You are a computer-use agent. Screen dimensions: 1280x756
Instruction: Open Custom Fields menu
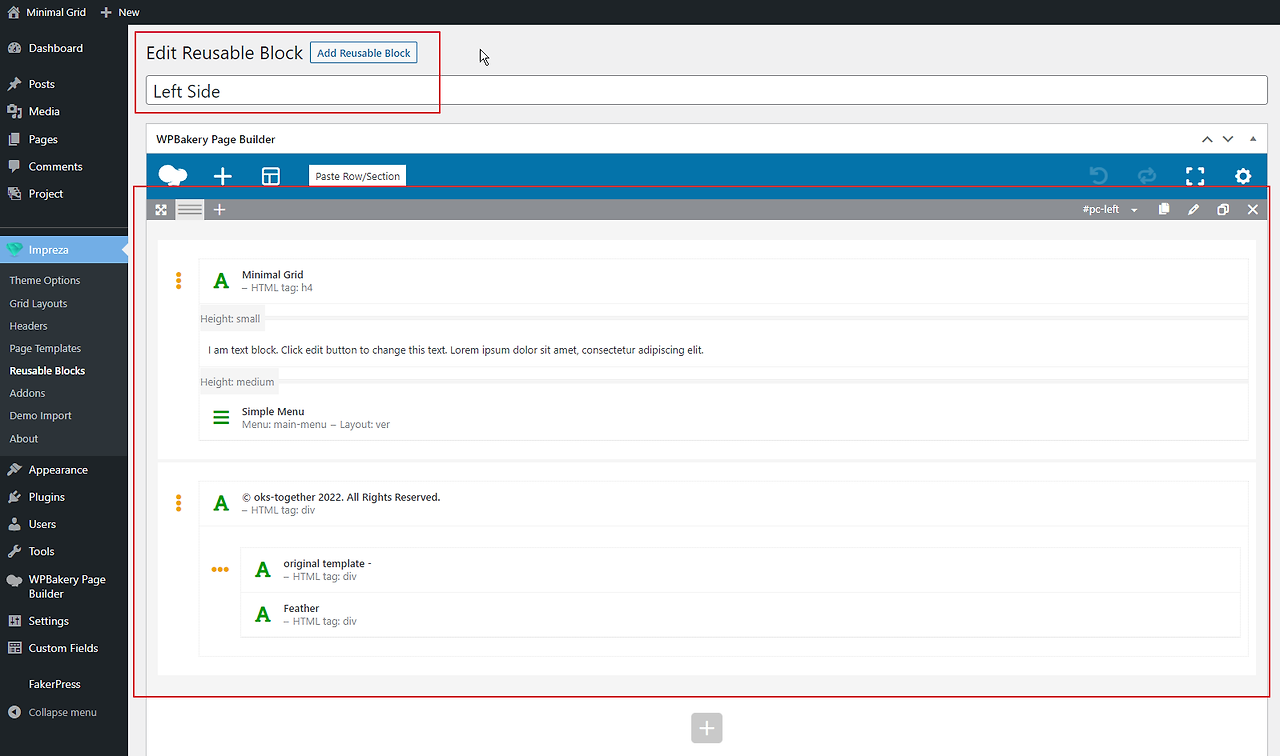click(64, 648)
